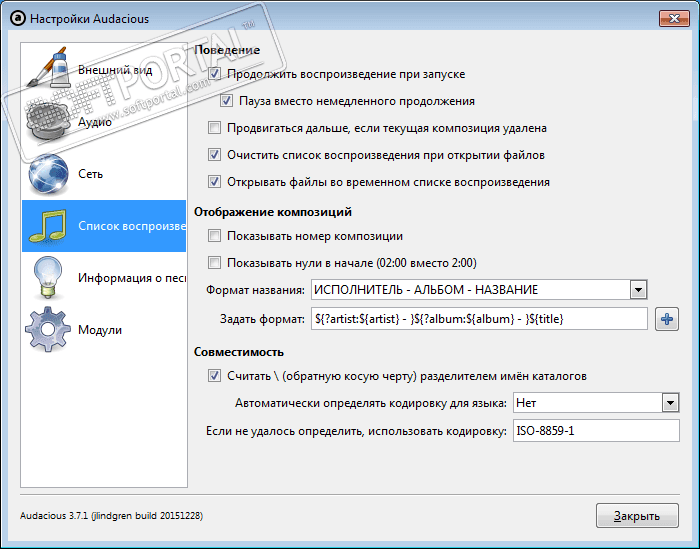Enable Показывать номер композиции

(215, 236)
